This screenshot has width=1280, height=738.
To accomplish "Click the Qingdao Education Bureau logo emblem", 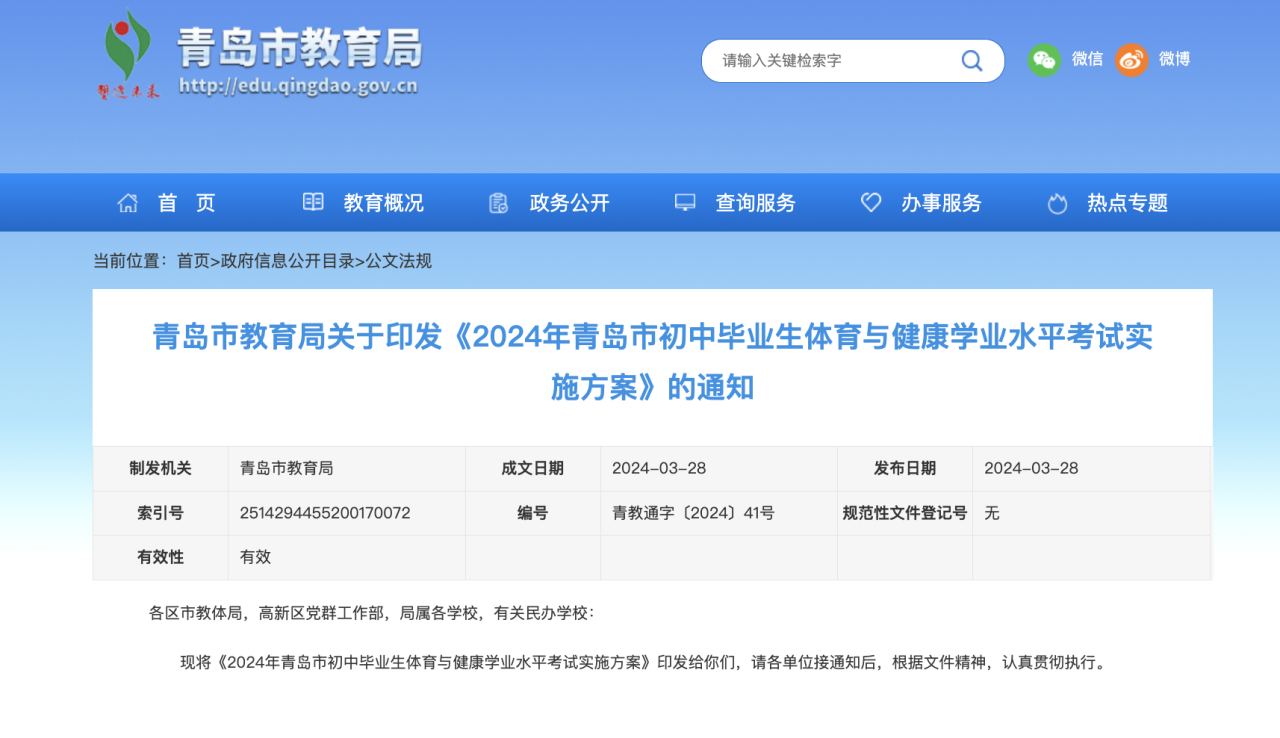I will click(x=128, y=55).
